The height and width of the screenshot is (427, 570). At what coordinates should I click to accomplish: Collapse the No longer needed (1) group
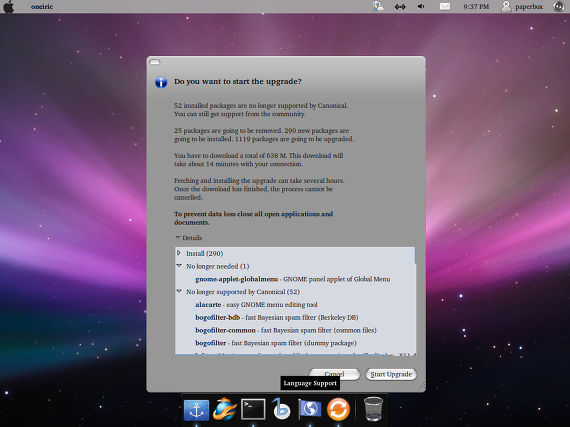point(179,266)
